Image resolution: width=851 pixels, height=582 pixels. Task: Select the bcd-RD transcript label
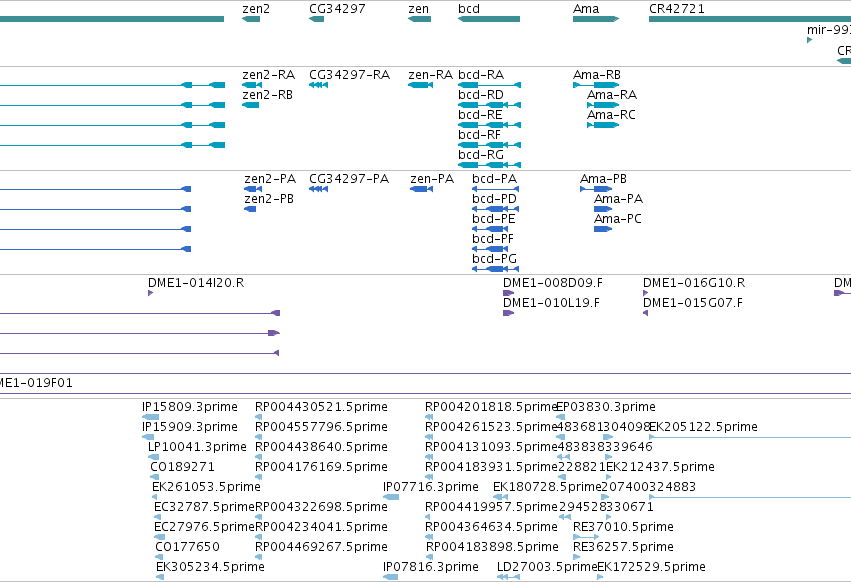coord(481,94)
